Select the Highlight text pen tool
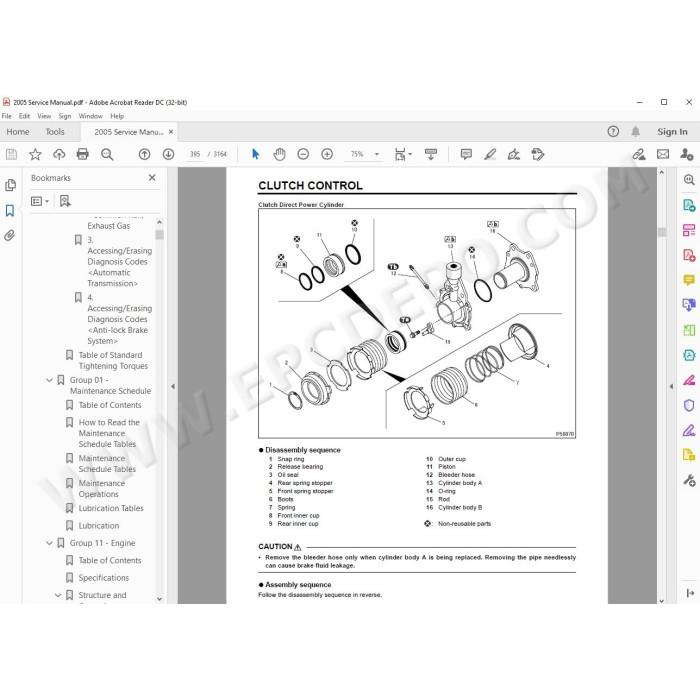The height and width of the screenshot is (700, 700). [x=490, y=154]
